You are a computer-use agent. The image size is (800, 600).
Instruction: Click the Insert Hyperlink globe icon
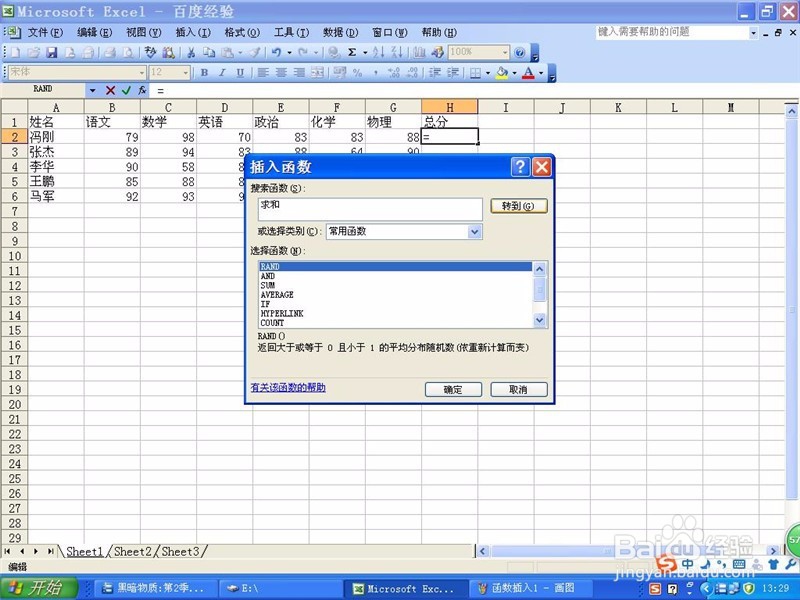point(334,53)
